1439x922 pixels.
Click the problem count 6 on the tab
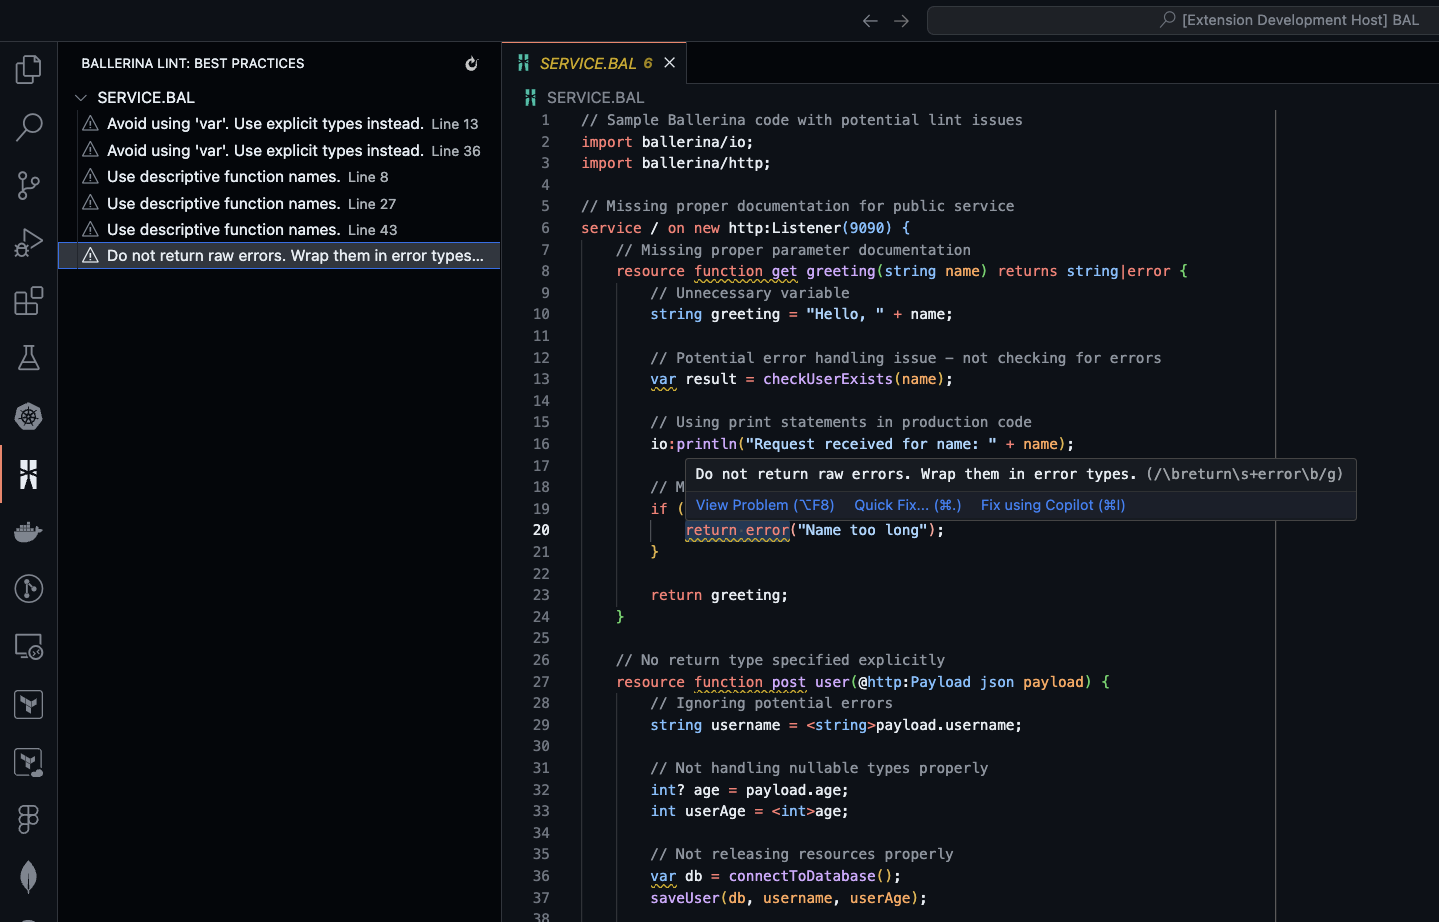[x=648, y=63]
